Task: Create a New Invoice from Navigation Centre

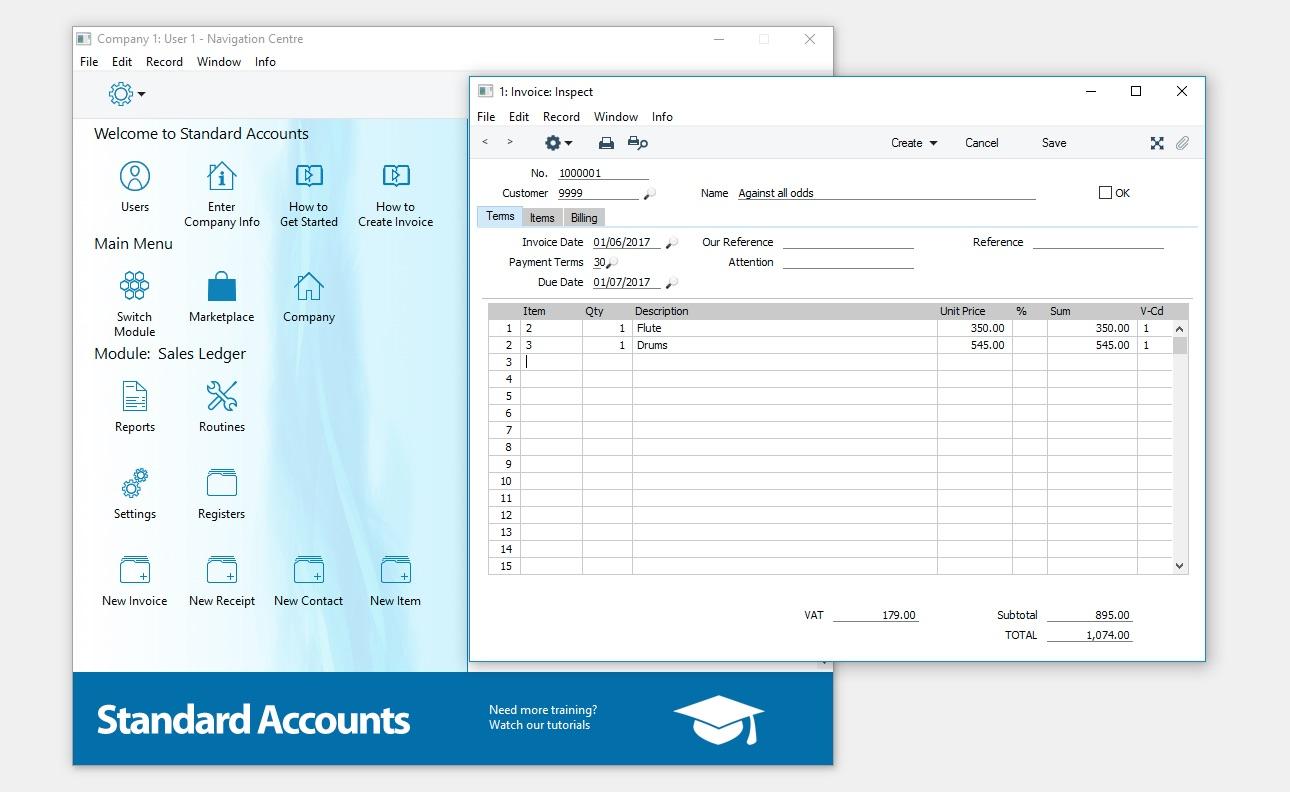Action: (135, 571)
